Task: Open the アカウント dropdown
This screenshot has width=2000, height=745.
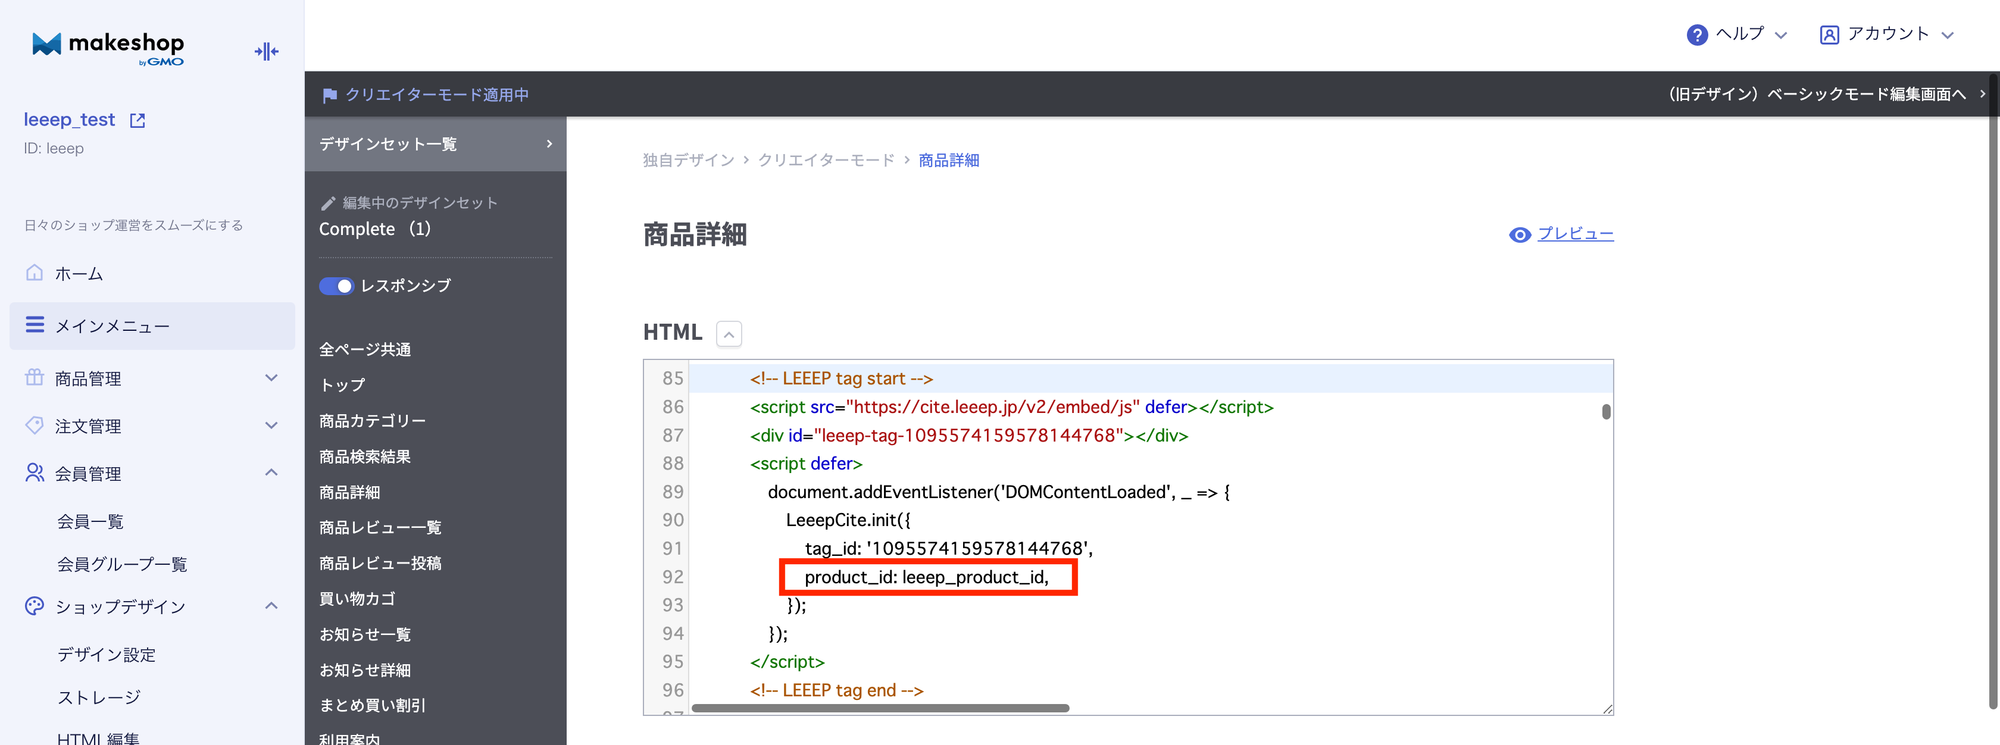Action: [x=1886, y=35]
